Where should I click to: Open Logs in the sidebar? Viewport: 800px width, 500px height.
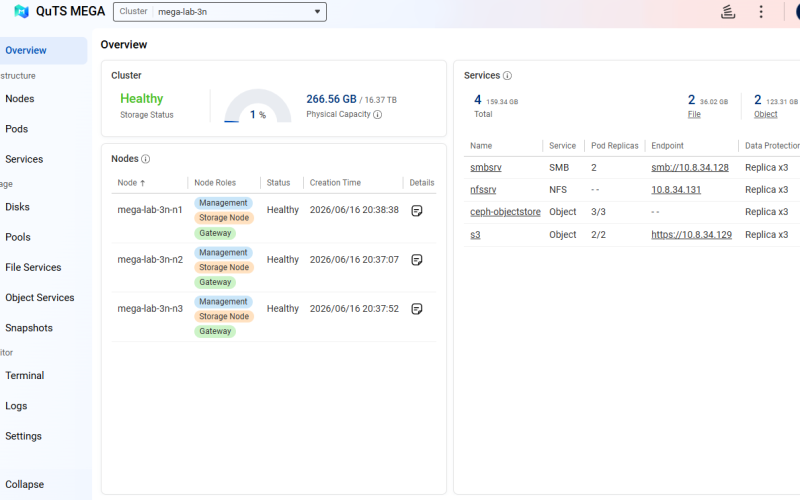(16, 406)
